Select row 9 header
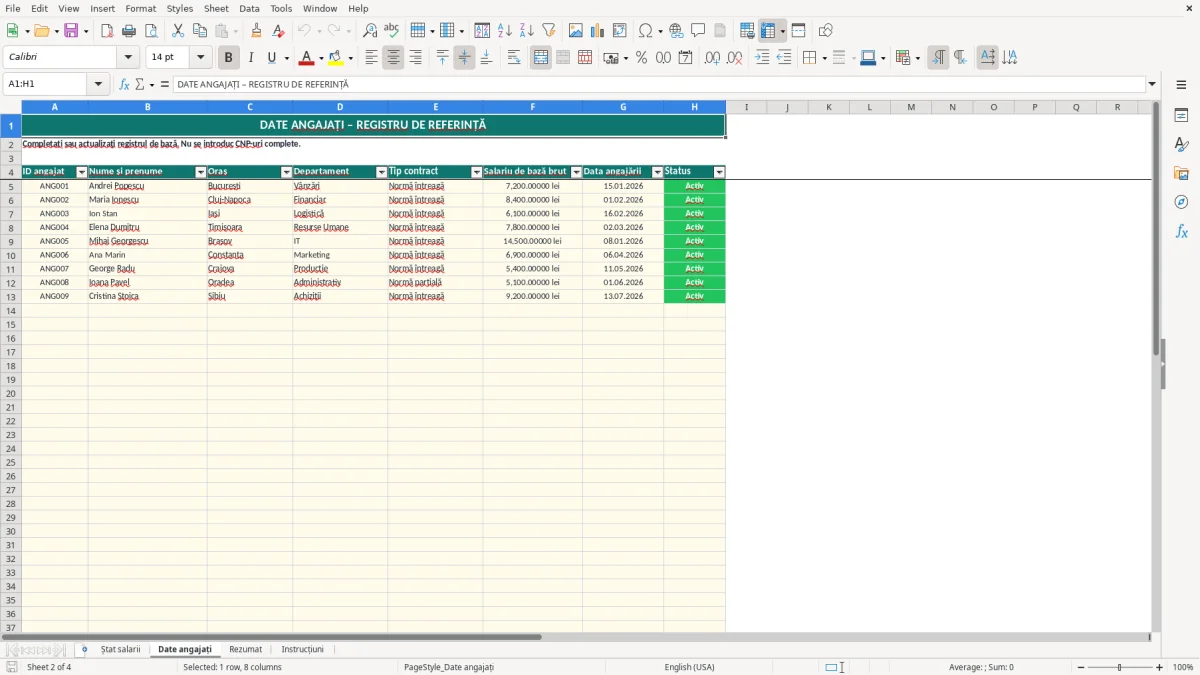 click(x=11, y=241)
